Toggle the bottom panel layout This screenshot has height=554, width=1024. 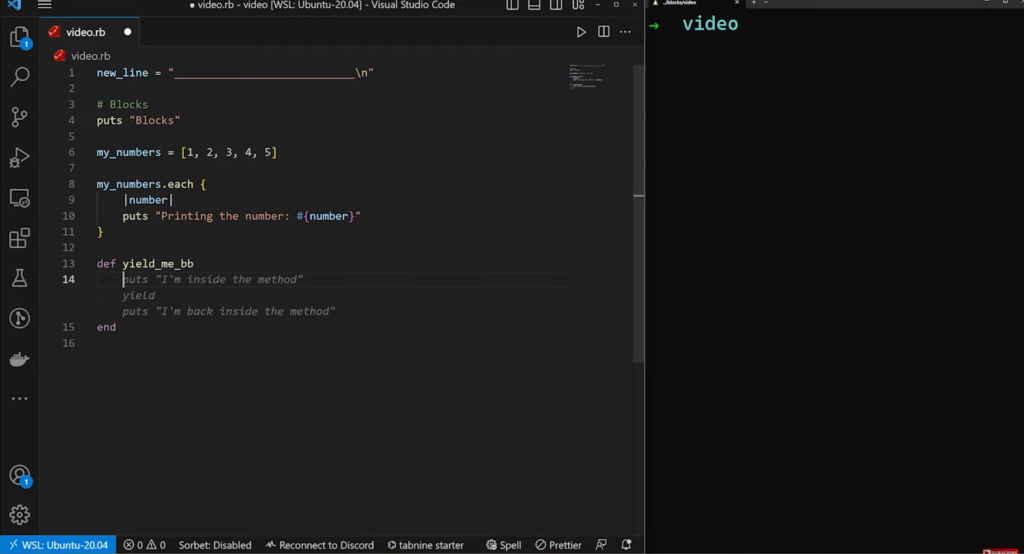(534, 5)
